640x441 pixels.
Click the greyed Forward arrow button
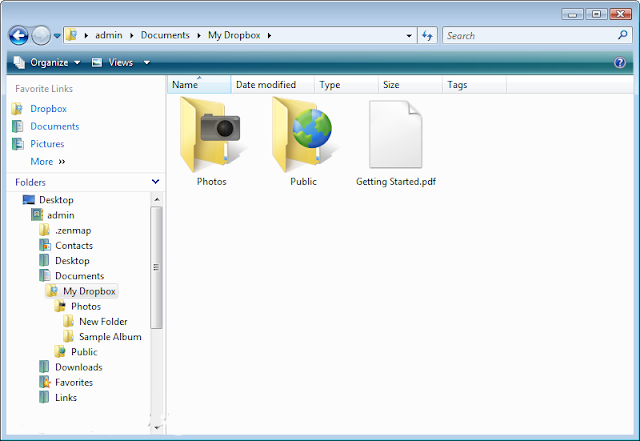(41, 36)
